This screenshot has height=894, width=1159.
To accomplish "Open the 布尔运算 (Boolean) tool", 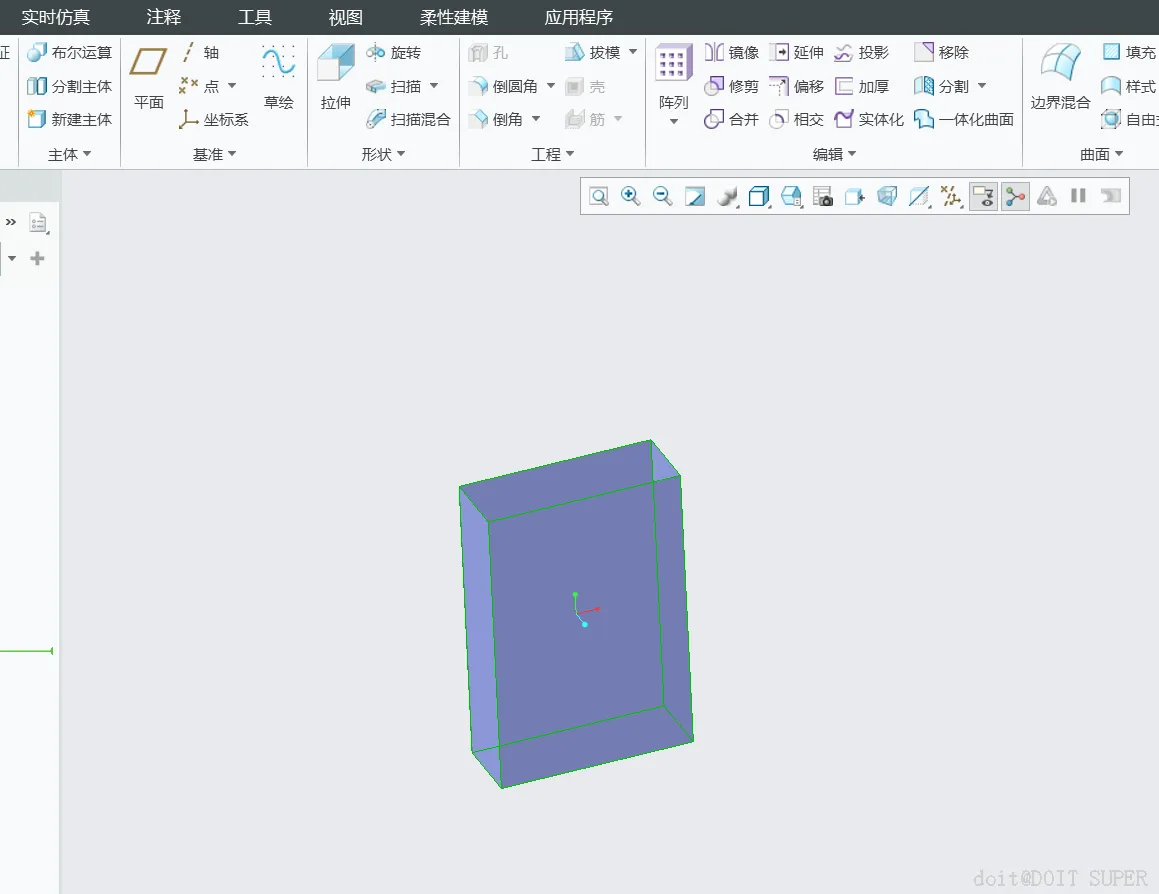I will (69, 53).
